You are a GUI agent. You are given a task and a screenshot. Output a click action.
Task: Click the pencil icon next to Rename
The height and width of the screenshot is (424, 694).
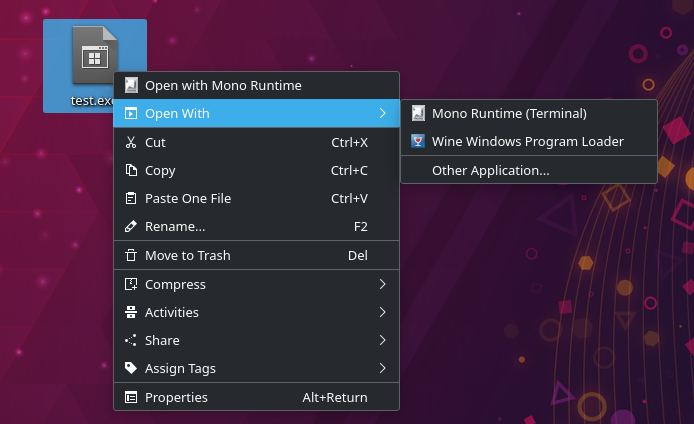[131, 226]
